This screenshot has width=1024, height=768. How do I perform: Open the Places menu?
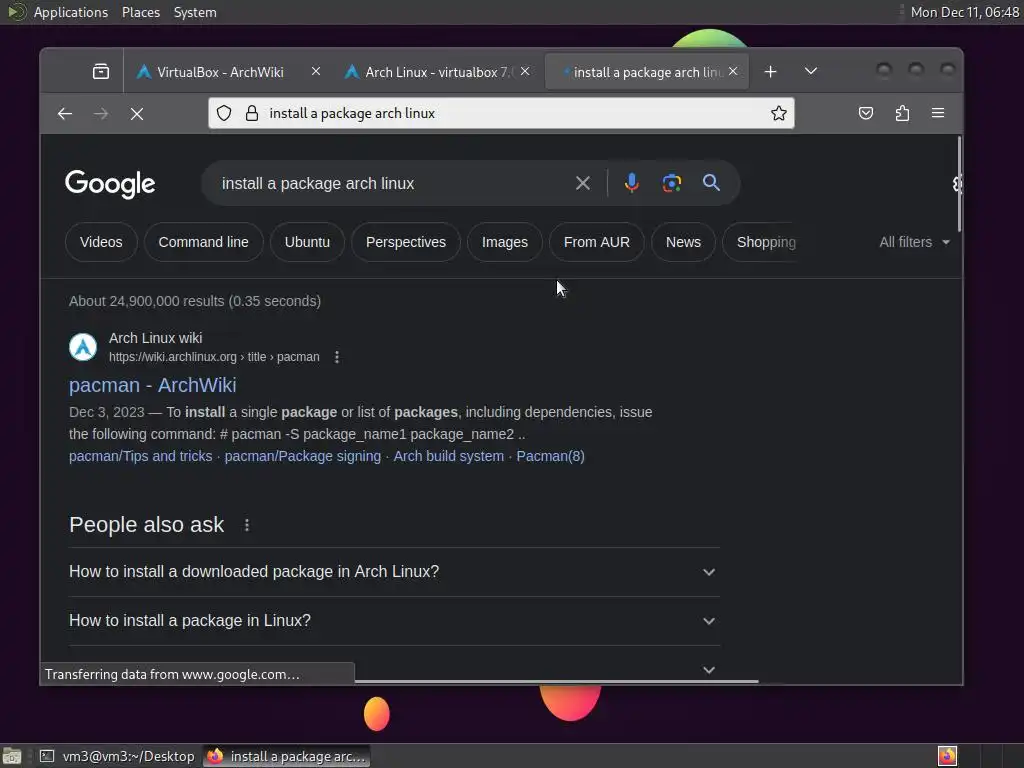tap(140, 12)
